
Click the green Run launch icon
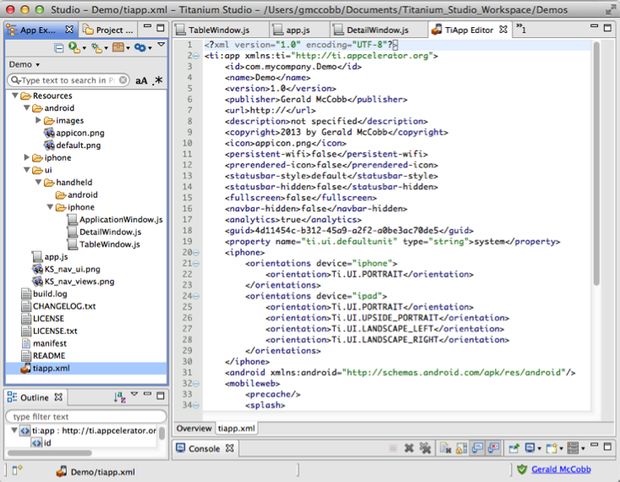pyautogui.click(x=74, y=47)
